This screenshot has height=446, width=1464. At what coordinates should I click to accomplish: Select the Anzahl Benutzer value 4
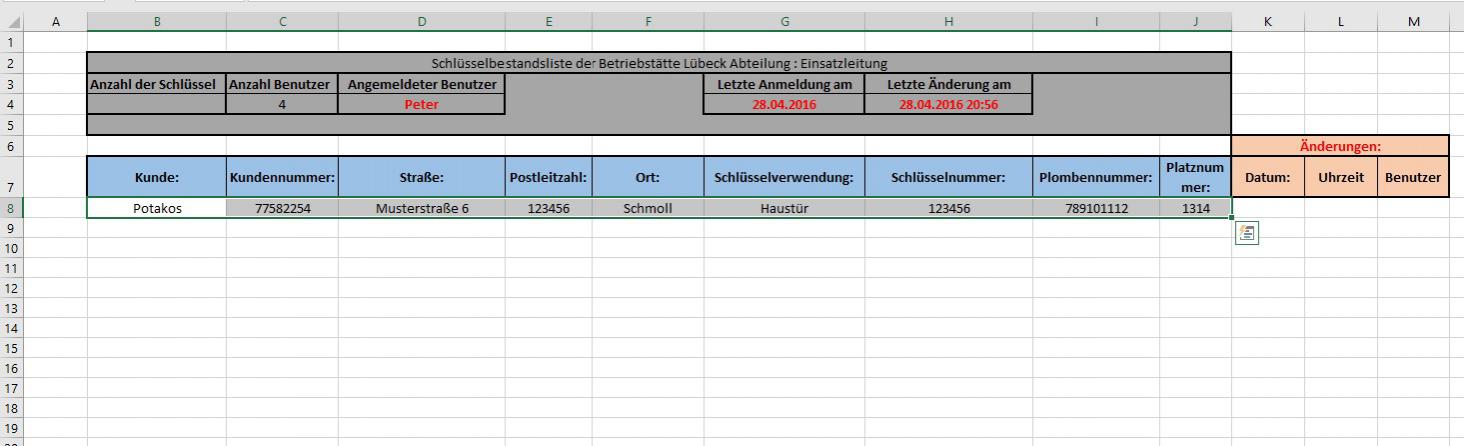(x=282, y=104)
